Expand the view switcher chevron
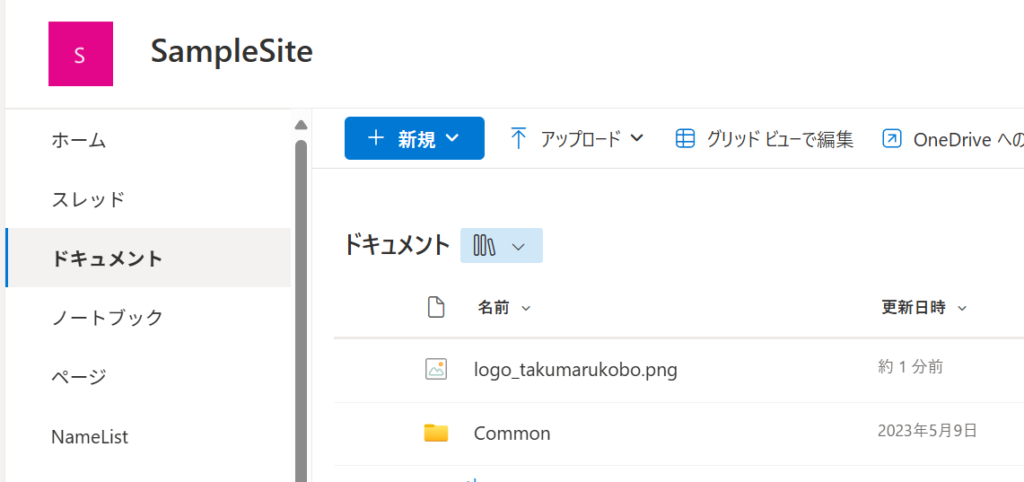The height and width of the screenshot is (482, 1024). point(518,246)
